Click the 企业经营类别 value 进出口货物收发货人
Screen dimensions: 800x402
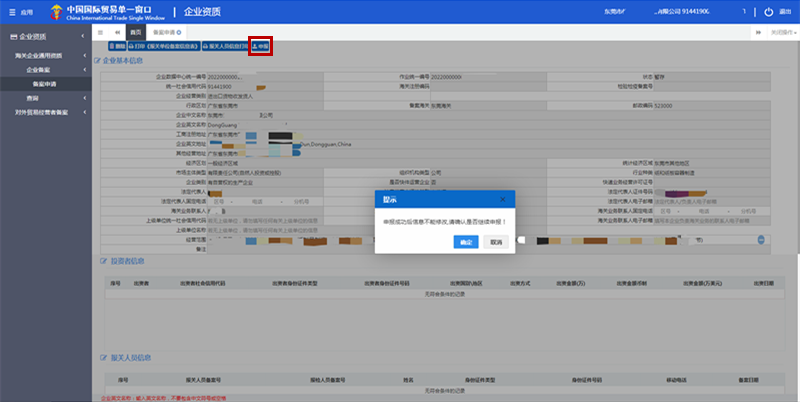(230, 96)
